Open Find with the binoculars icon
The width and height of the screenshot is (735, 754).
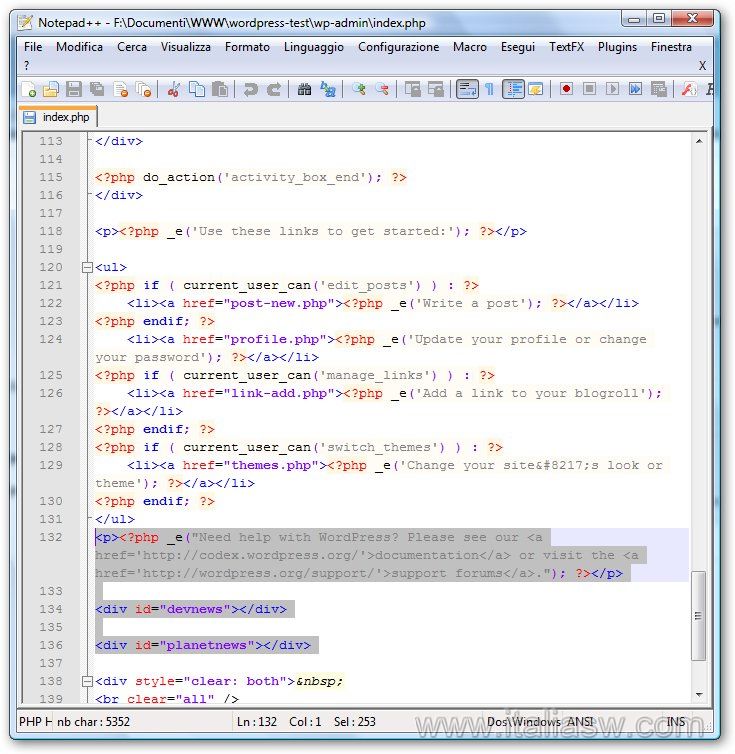[304, 89]
